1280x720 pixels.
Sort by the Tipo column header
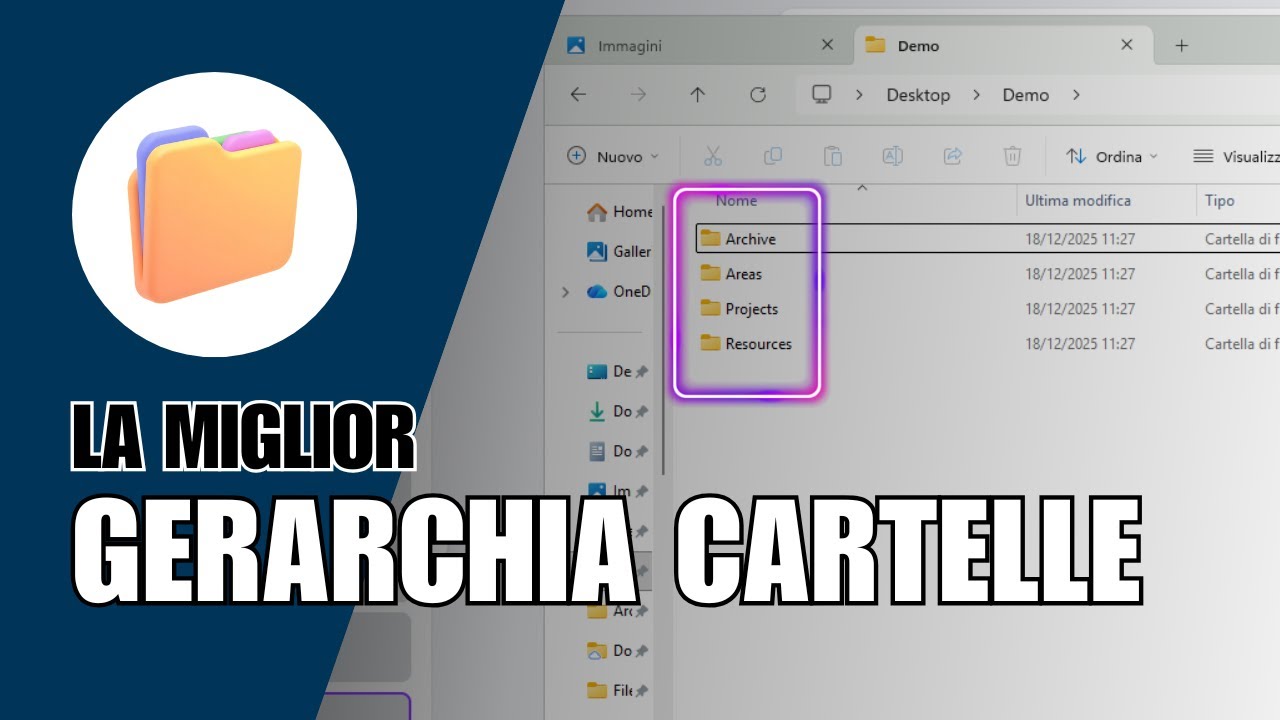click(1219, 200)
